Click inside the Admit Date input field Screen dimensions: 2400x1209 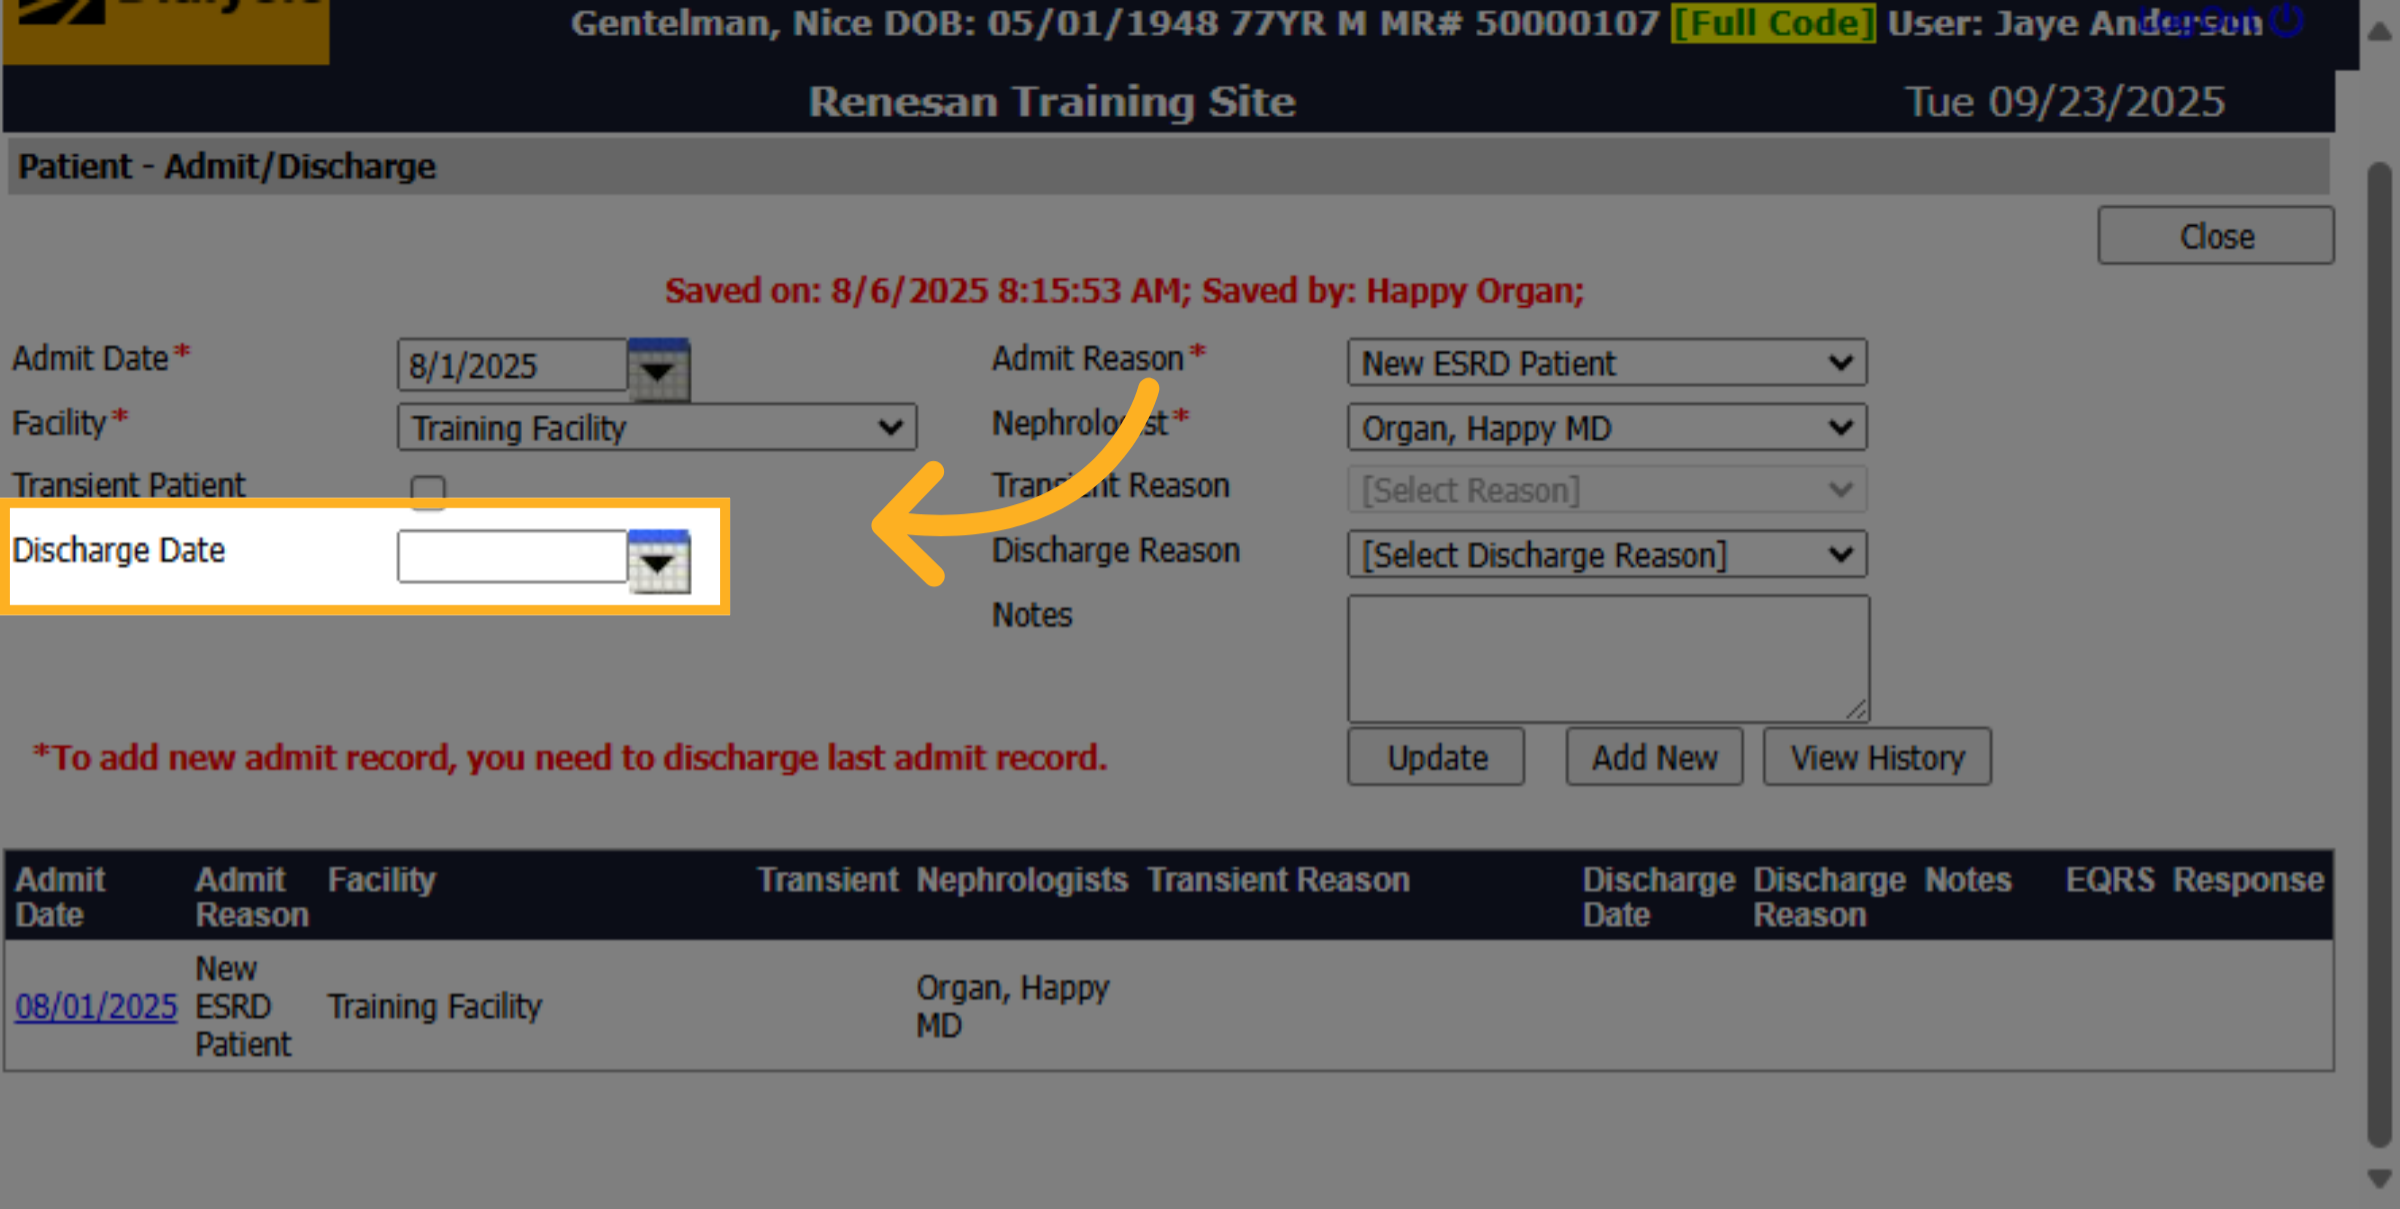512,365
